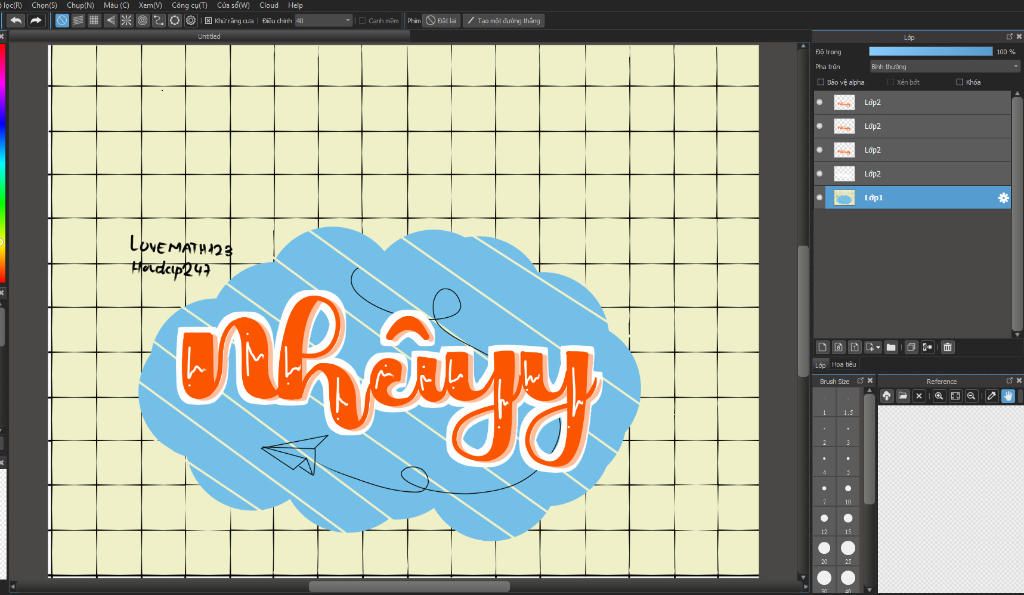Select brush size 10 preset

point(848,489)
